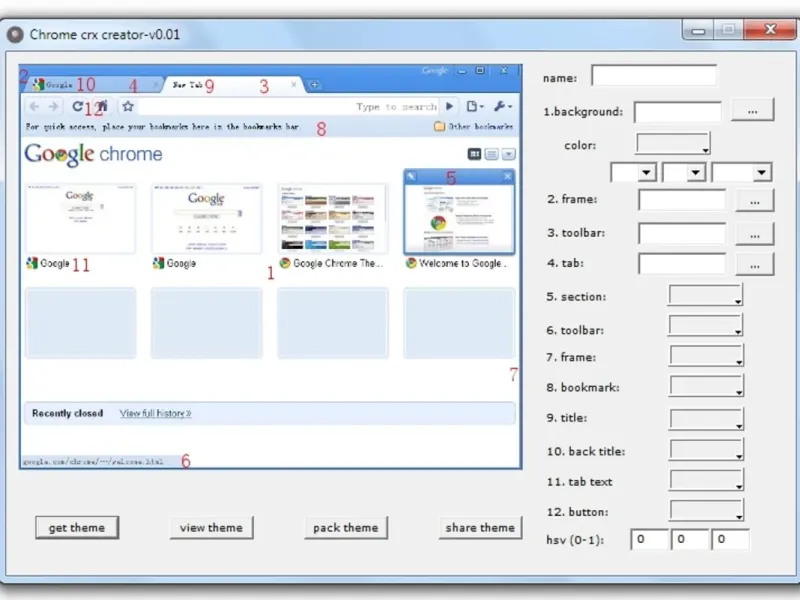
Task: Open the View full history link
Action: click(x=156, y=413)
